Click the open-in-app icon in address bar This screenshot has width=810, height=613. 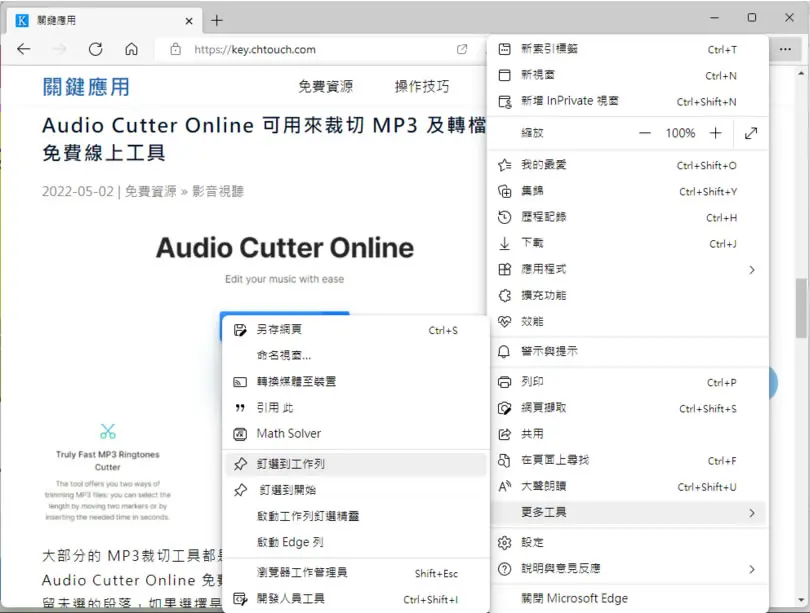pos(462,49)
